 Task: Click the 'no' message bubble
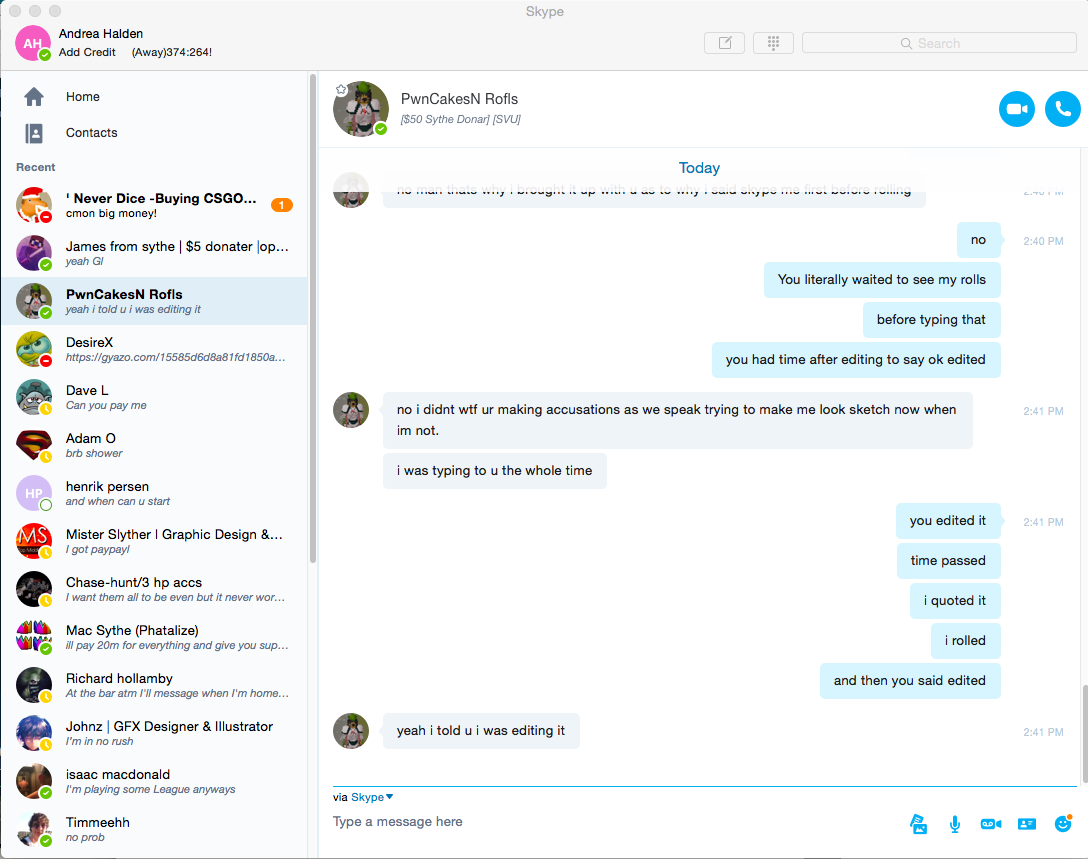pyautogui.click(x=978, y=240)
